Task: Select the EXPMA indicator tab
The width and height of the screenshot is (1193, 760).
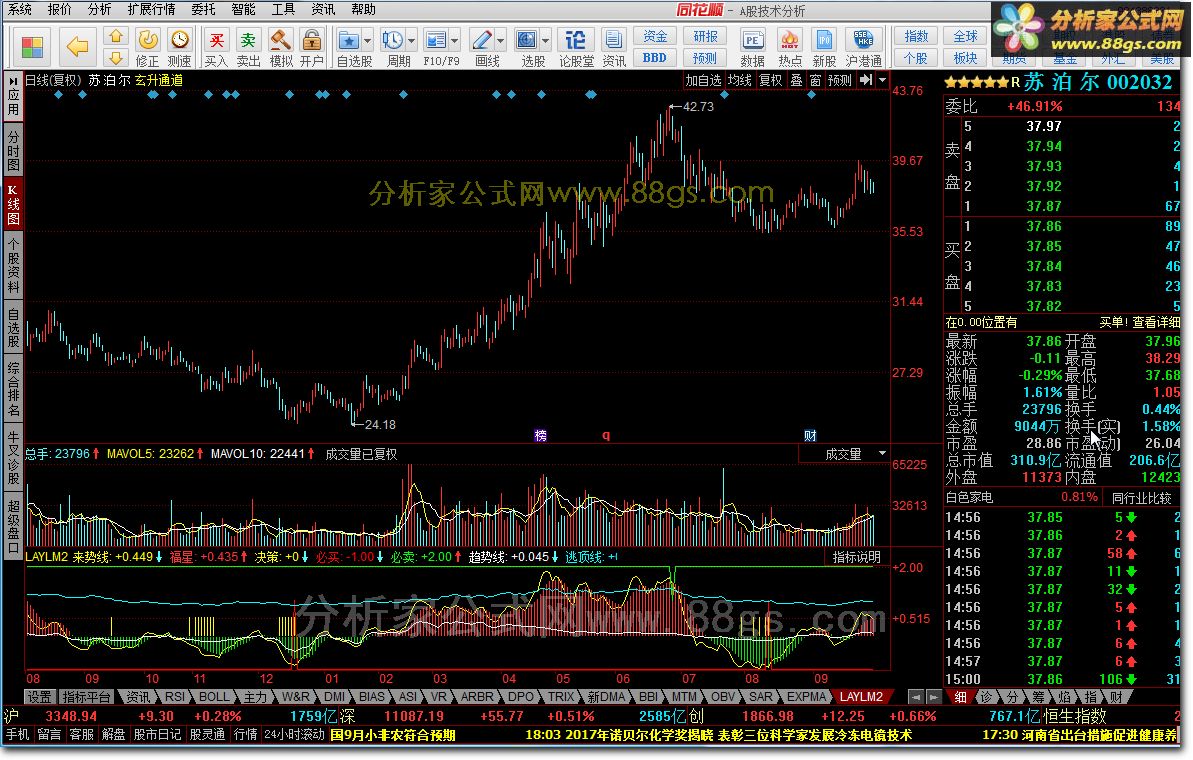Action: tap(806, 696)
